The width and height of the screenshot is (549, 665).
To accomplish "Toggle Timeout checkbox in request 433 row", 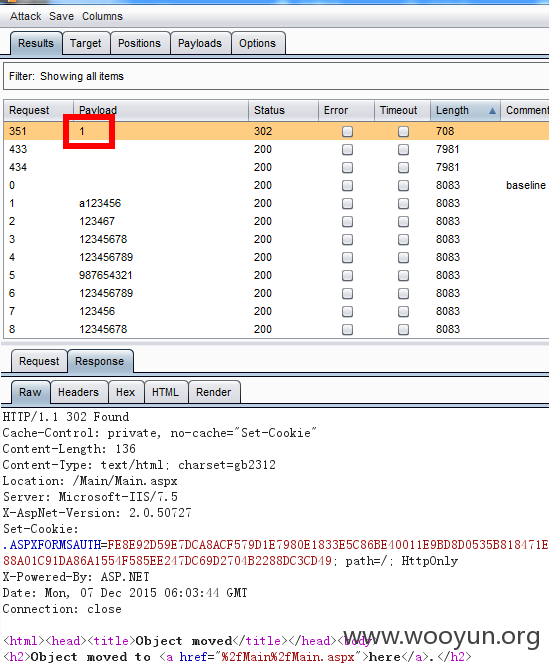I will tap(403, 149).
